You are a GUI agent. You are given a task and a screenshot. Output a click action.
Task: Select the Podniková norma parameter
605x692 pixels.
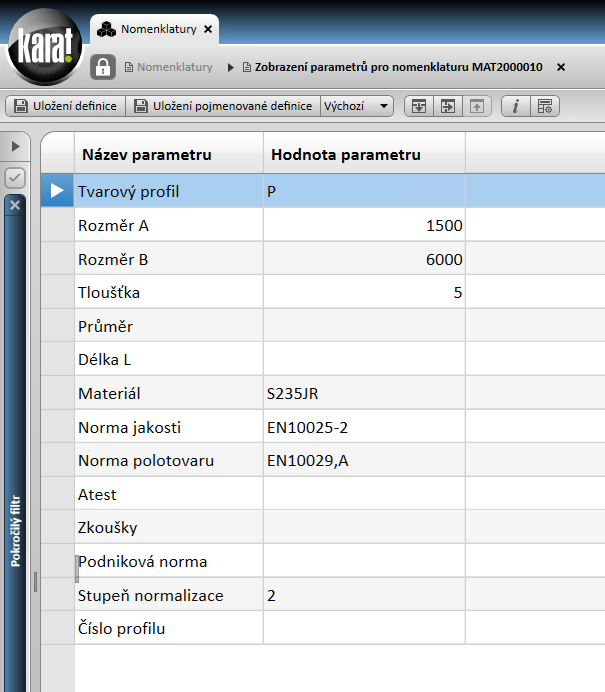(x=143, y=562)
